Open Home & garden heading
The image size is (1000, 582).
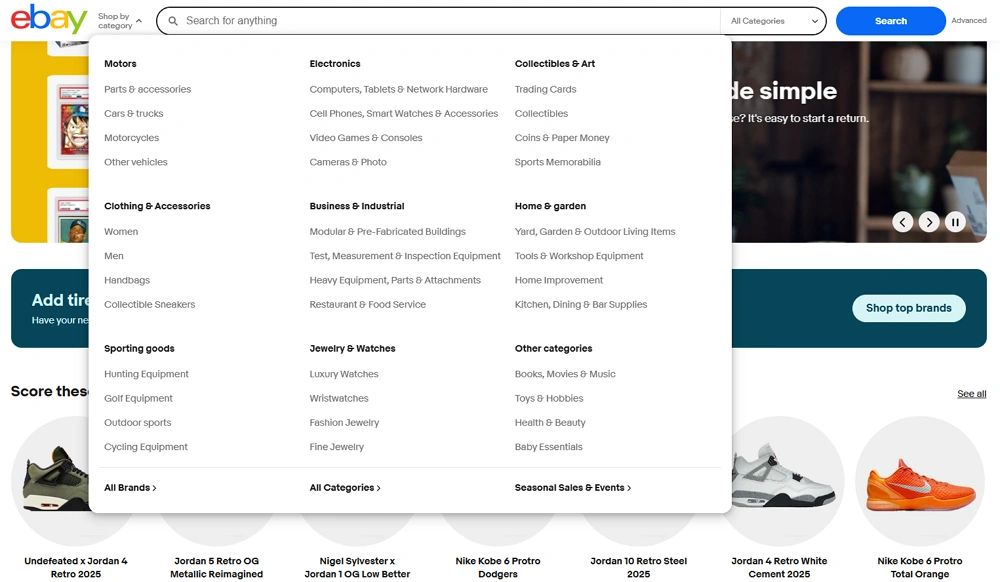pyautogui.click(x=550, y=206)
